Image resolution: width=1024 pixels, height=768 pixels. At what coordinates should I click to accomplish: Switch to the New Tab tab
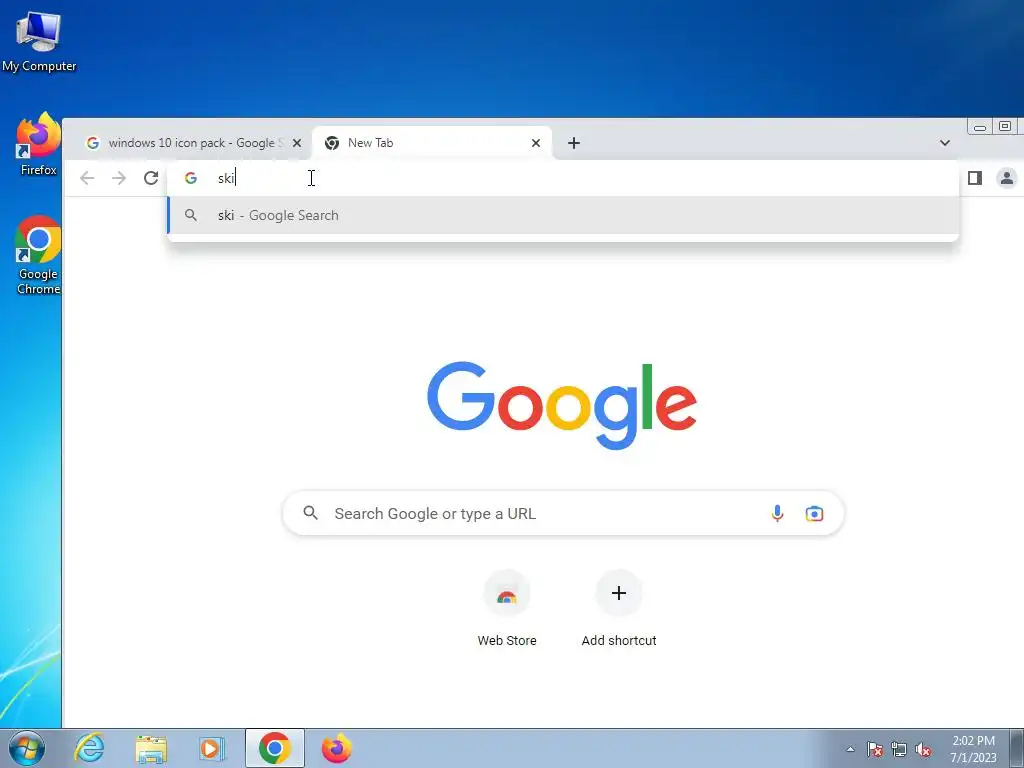[432, 142]
